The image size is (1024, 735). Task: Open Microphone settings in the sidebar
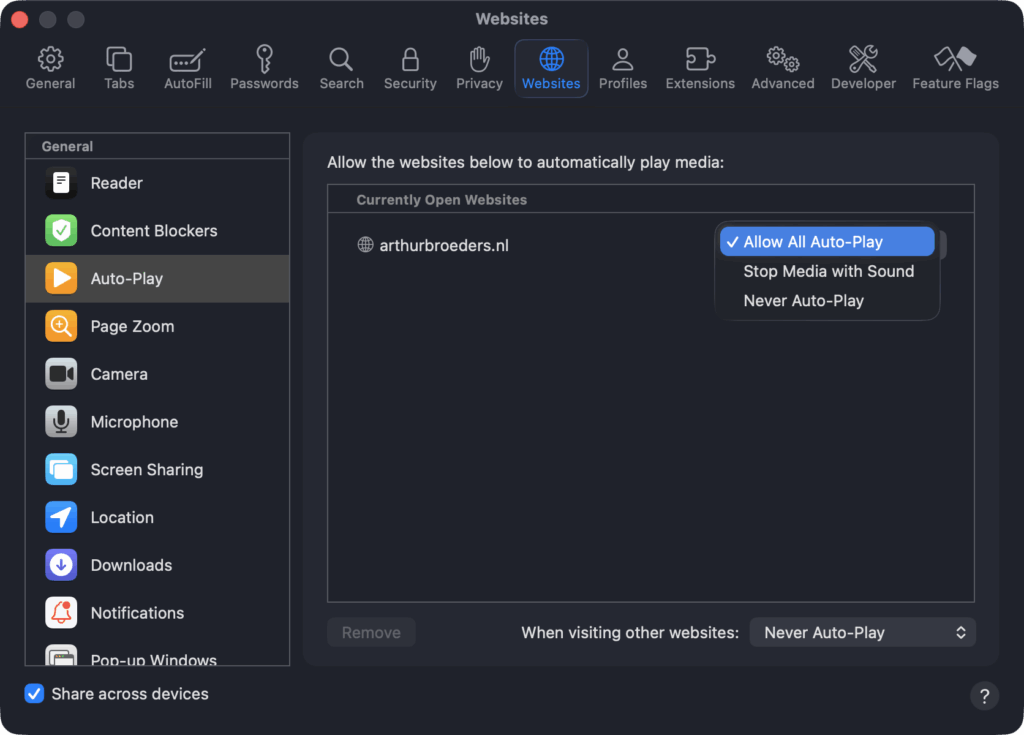coord(134,422)
